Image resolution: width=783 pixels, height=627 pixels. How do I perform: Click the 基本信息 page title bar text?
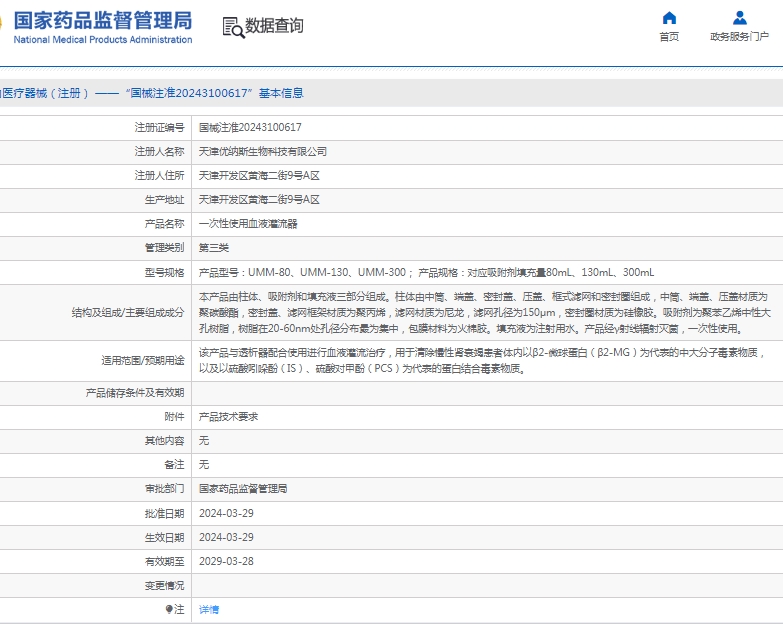click(281, 93)
